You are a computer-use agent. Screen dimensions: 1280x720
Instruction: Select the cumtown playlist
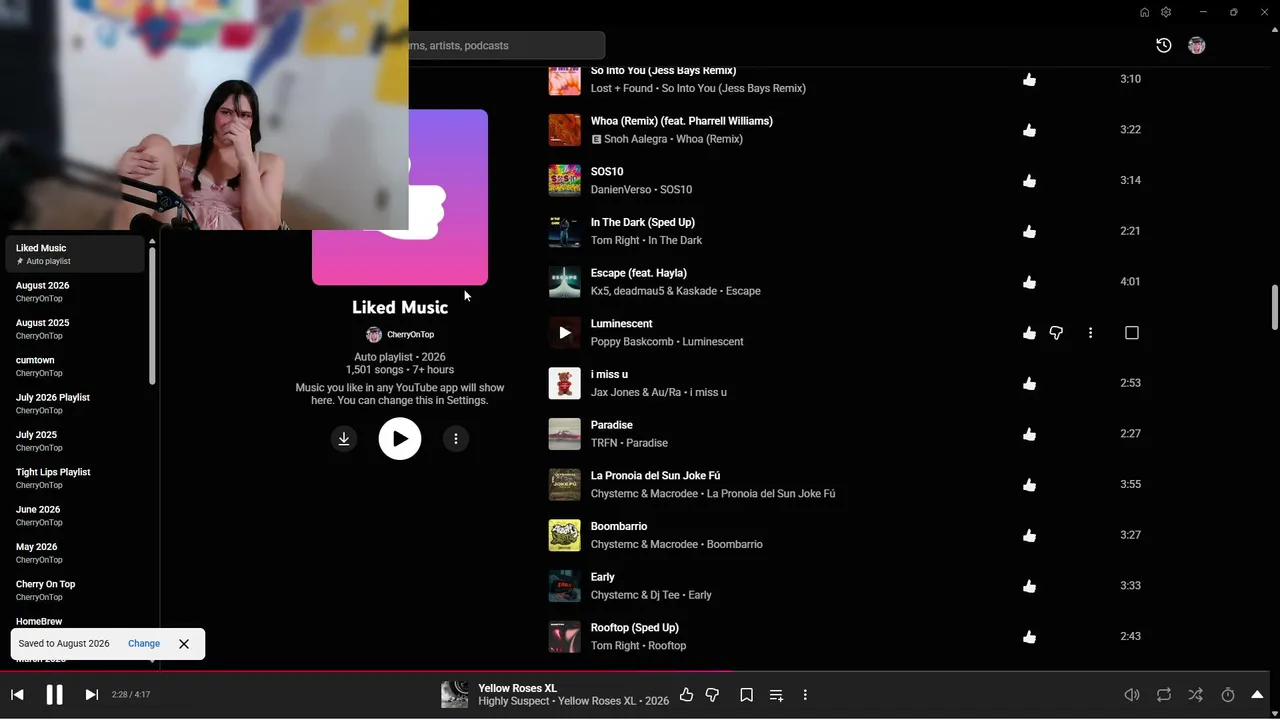pyautogui.click(x=75, y=366)
